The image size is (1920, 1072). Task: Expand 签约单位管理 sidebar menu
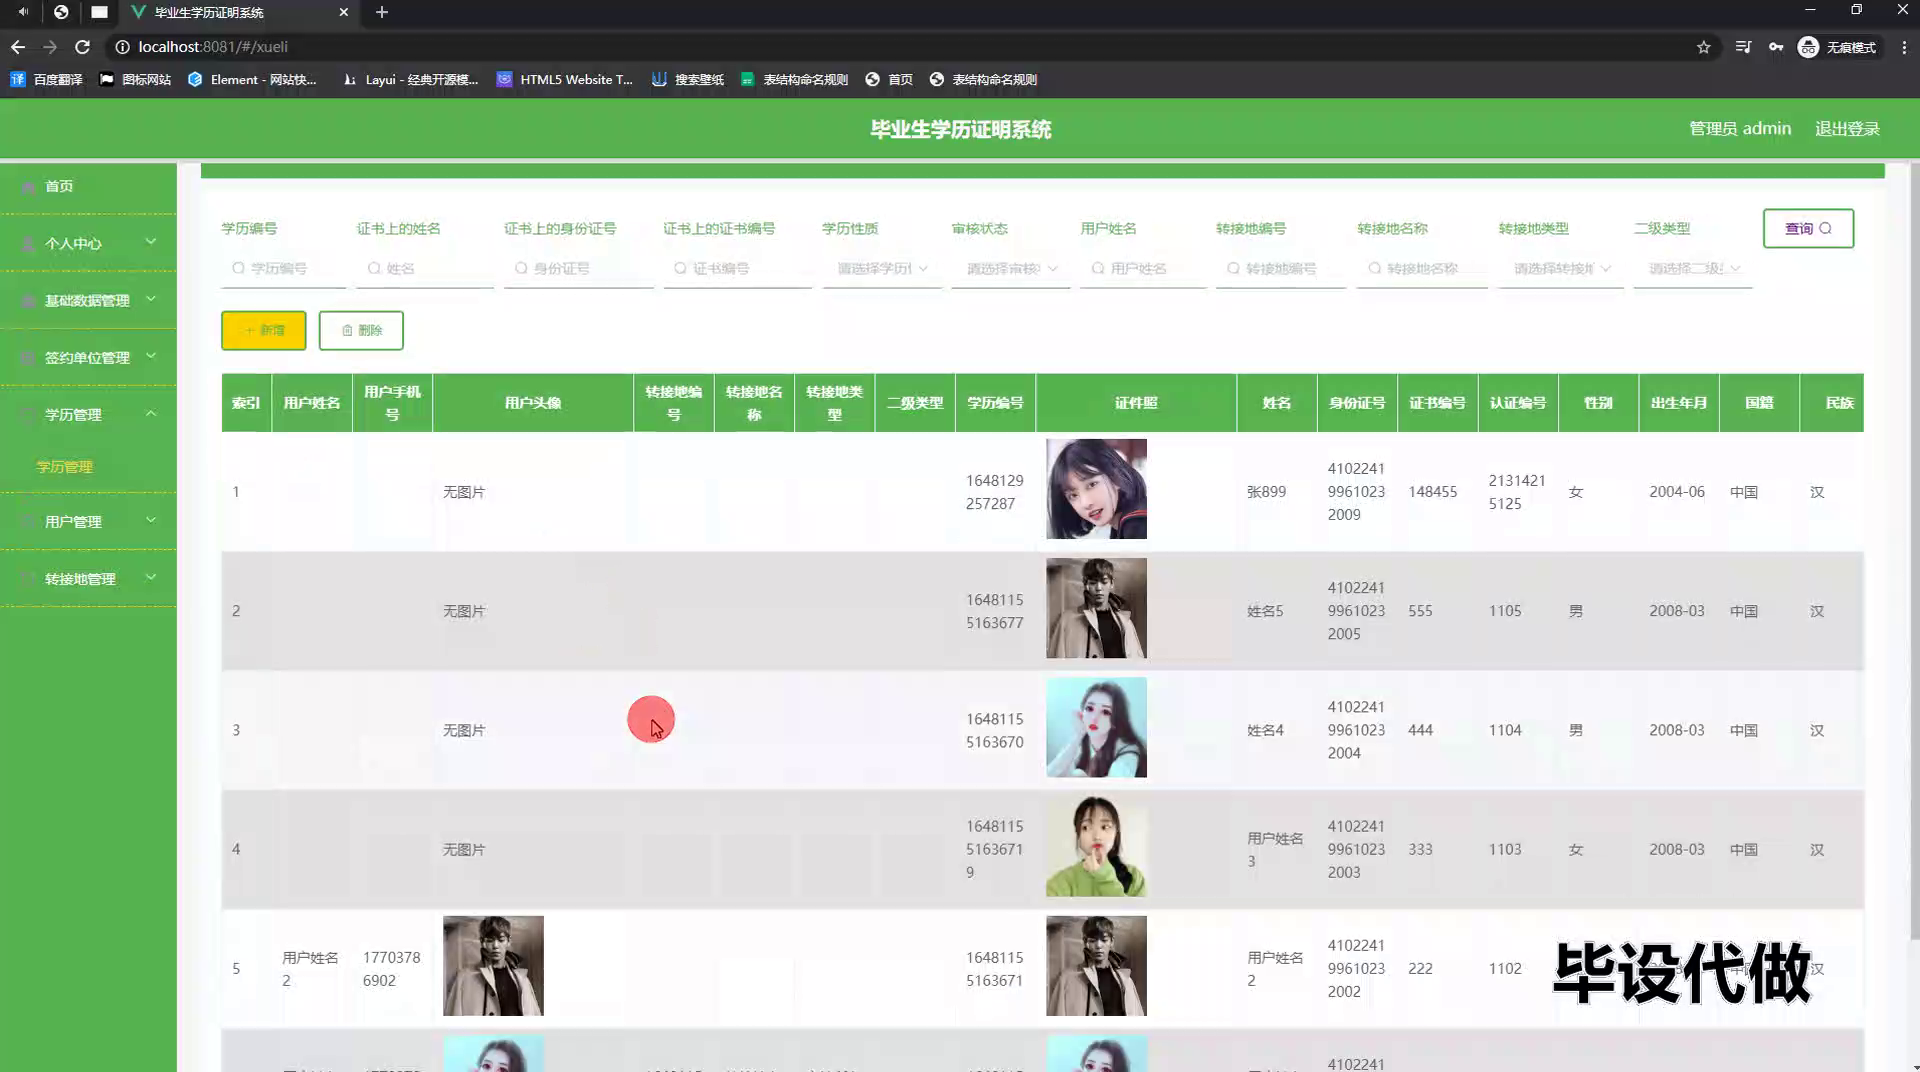[88, 357]
